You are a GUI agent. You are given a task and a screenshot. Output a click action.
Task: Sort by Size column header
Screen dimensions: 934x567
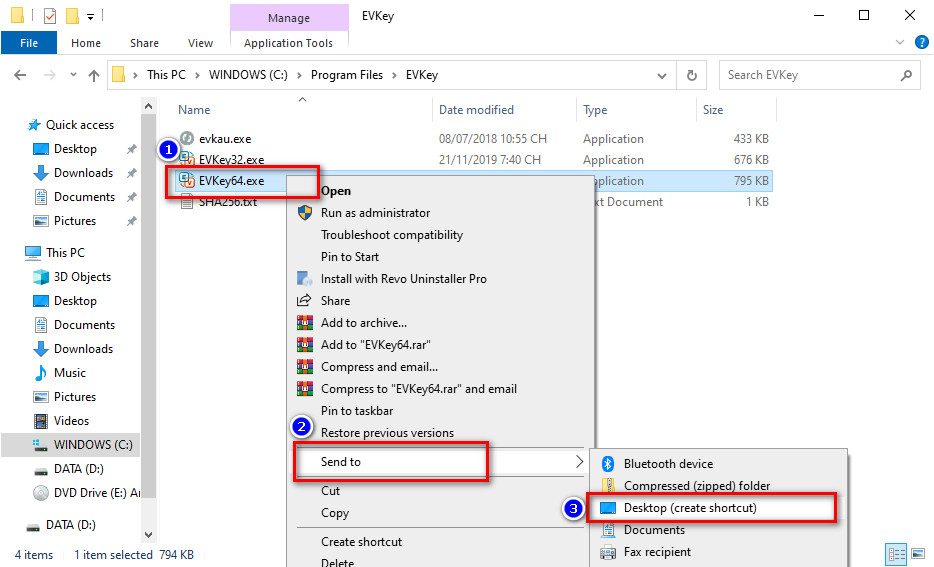click(x=713, y=110)
